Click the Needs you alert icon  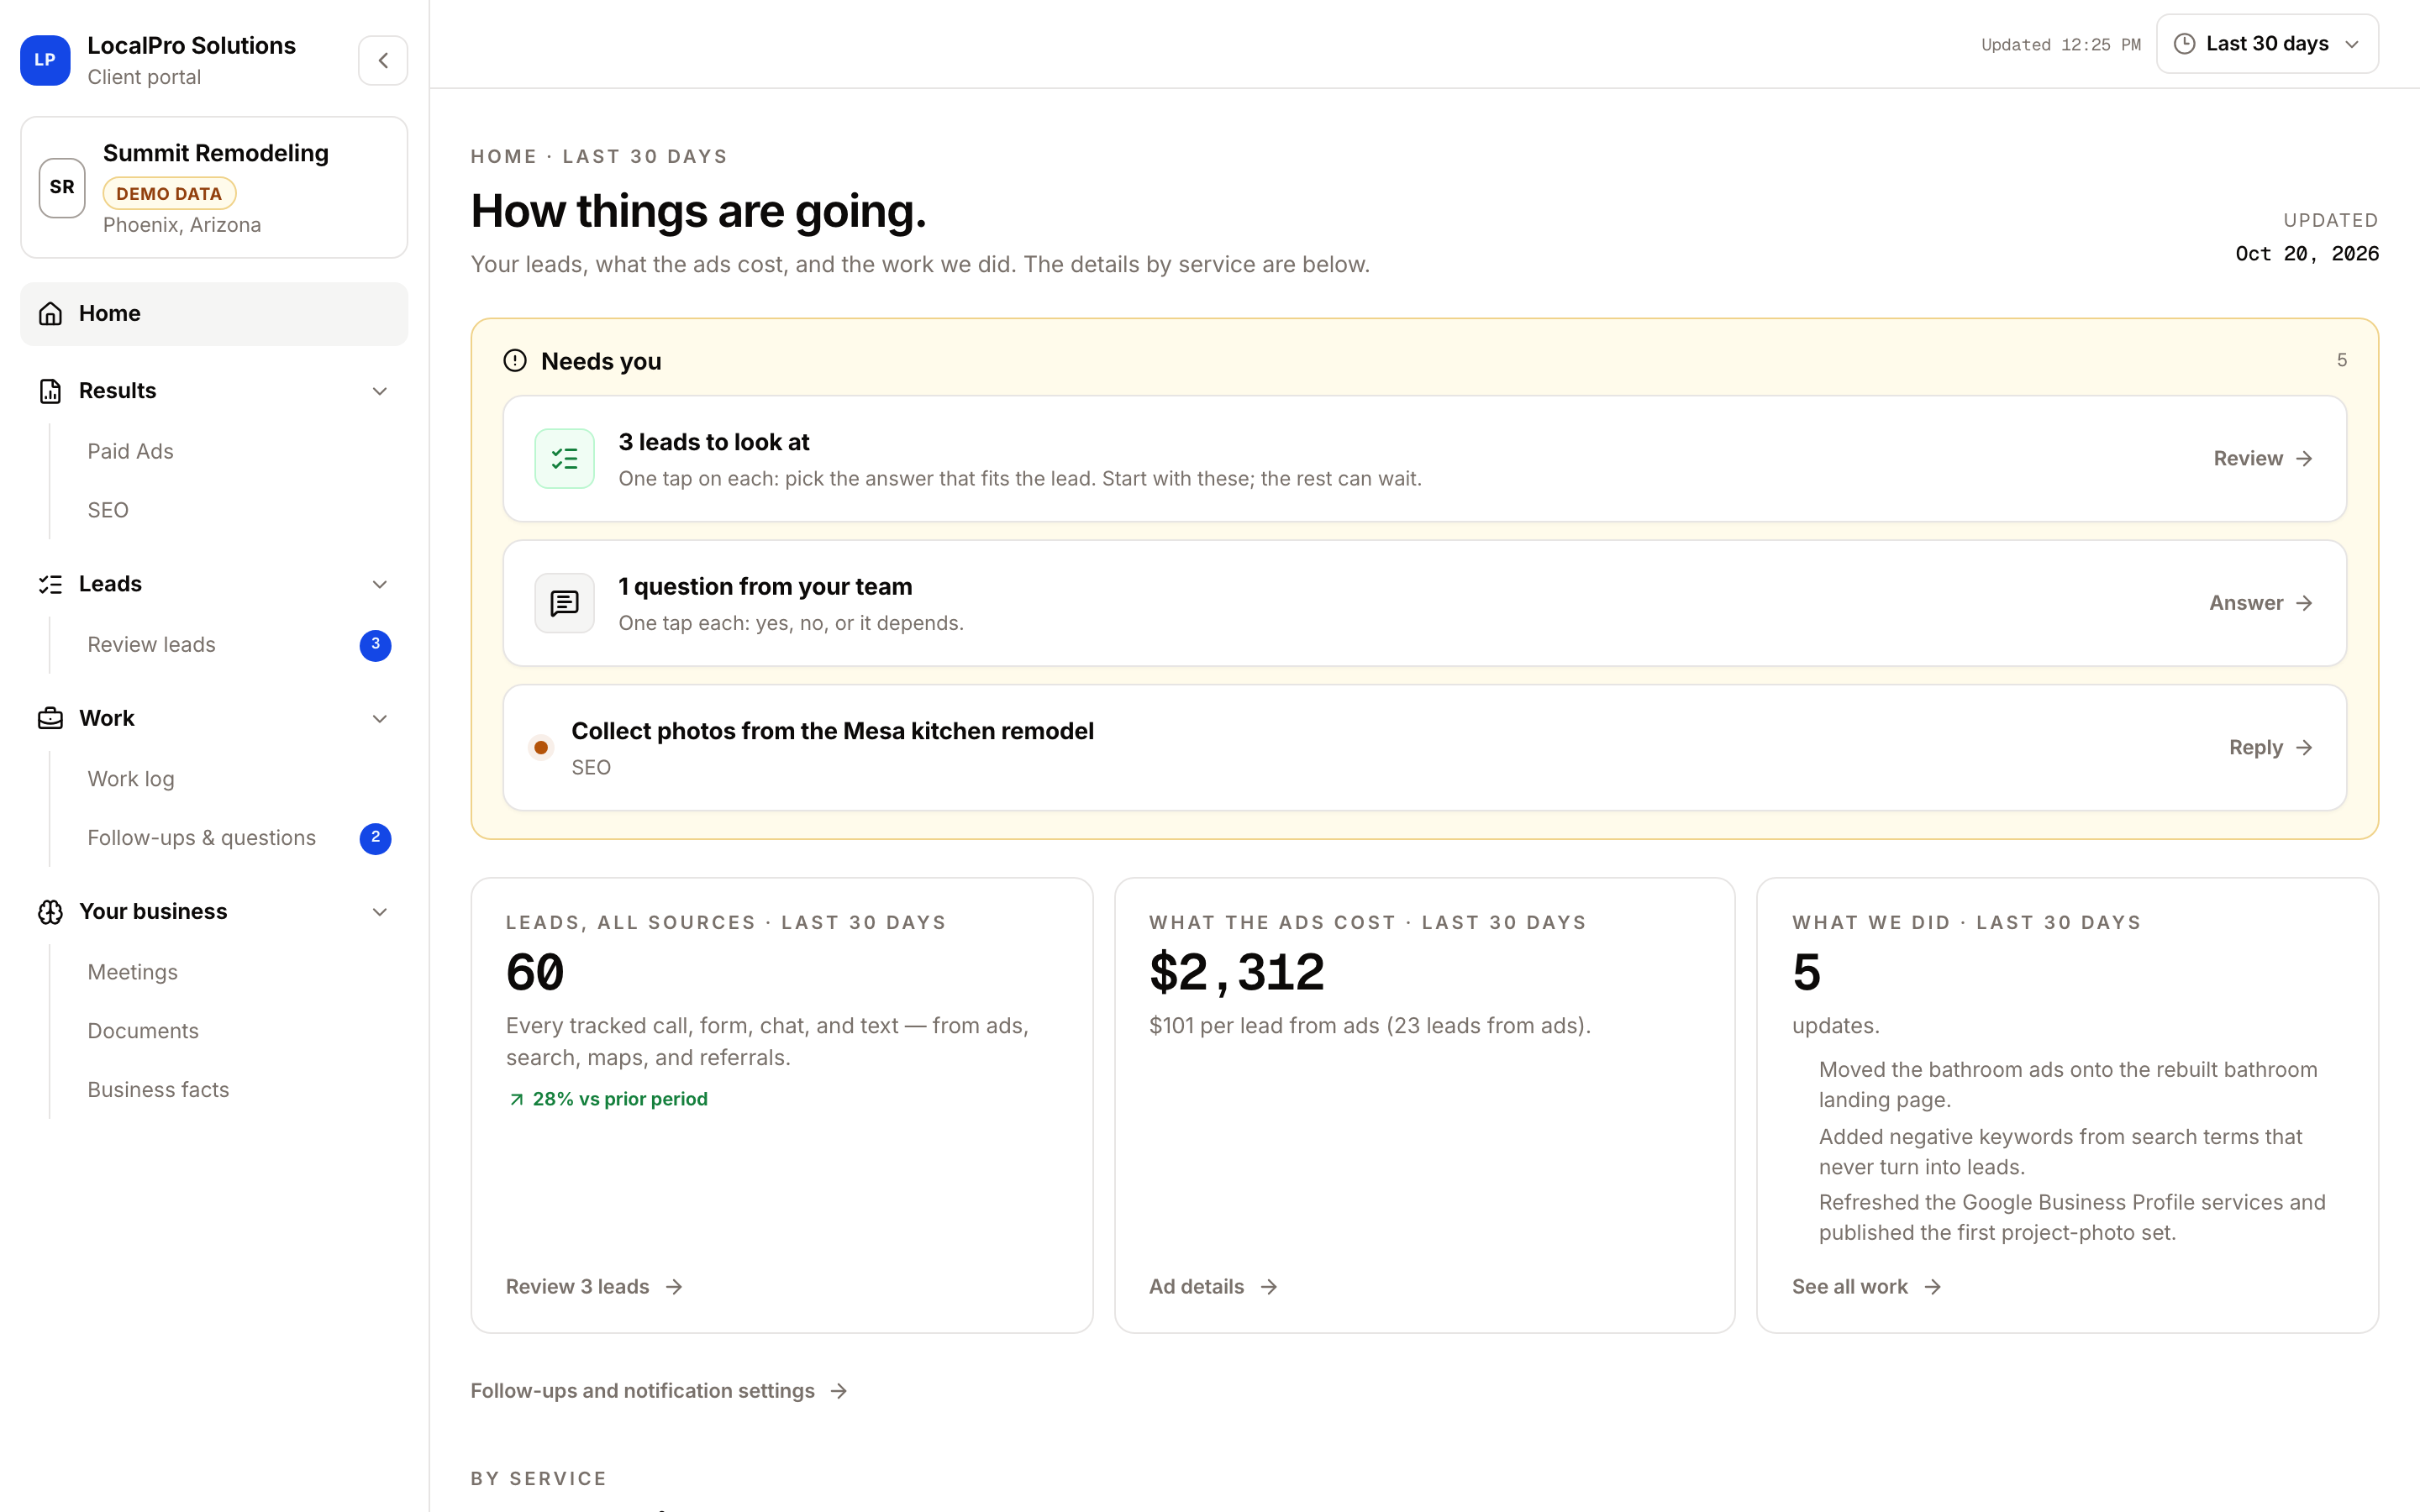pos(515,361)
